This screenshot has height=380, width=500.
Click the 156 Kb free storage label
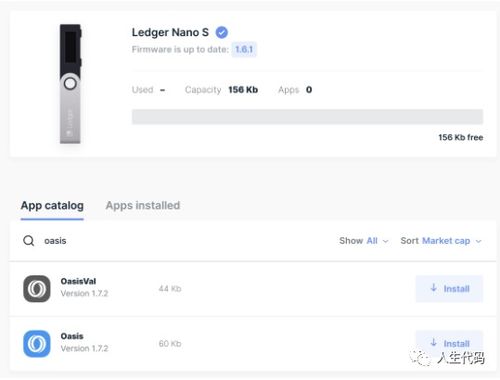[x=461, y=137]
